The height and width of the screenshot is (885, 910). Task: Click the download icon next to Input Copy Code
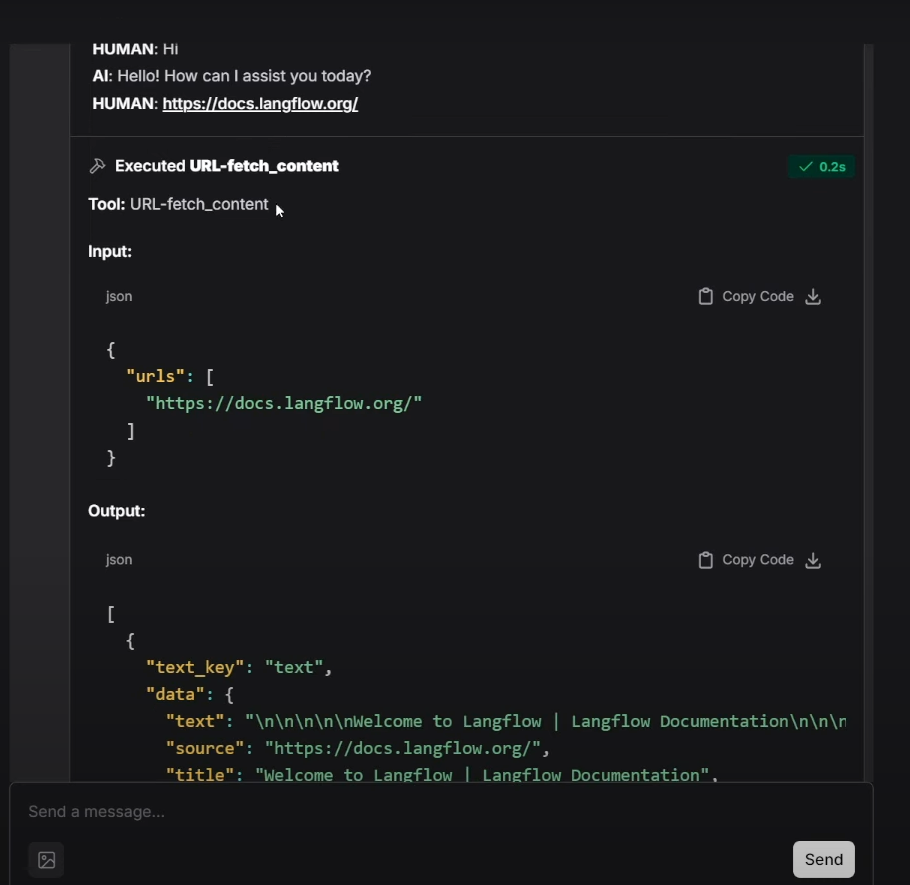click(813, 296)
